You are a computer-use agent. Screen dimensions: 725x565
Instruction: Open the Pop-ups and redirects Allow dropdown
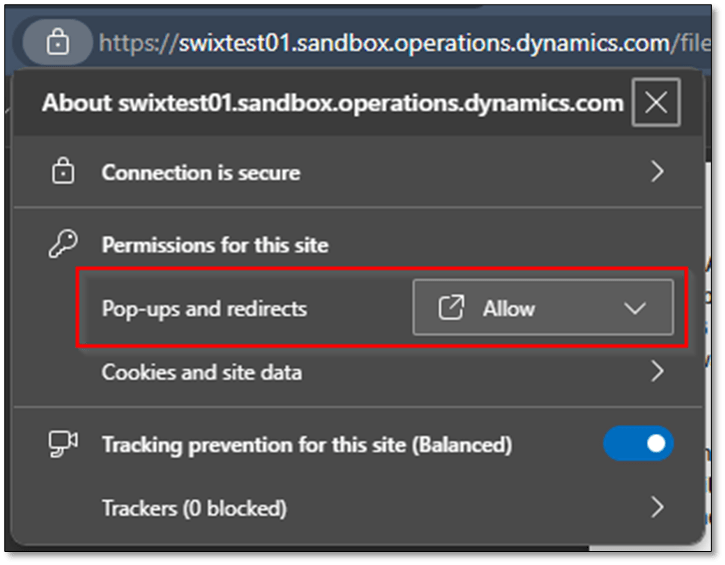542,309
